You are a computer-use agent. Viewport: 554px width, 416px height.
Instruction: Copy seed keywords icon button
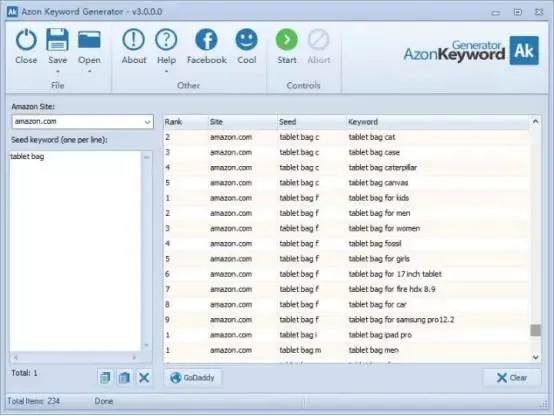pyautogui.click(x=105, y=377)
